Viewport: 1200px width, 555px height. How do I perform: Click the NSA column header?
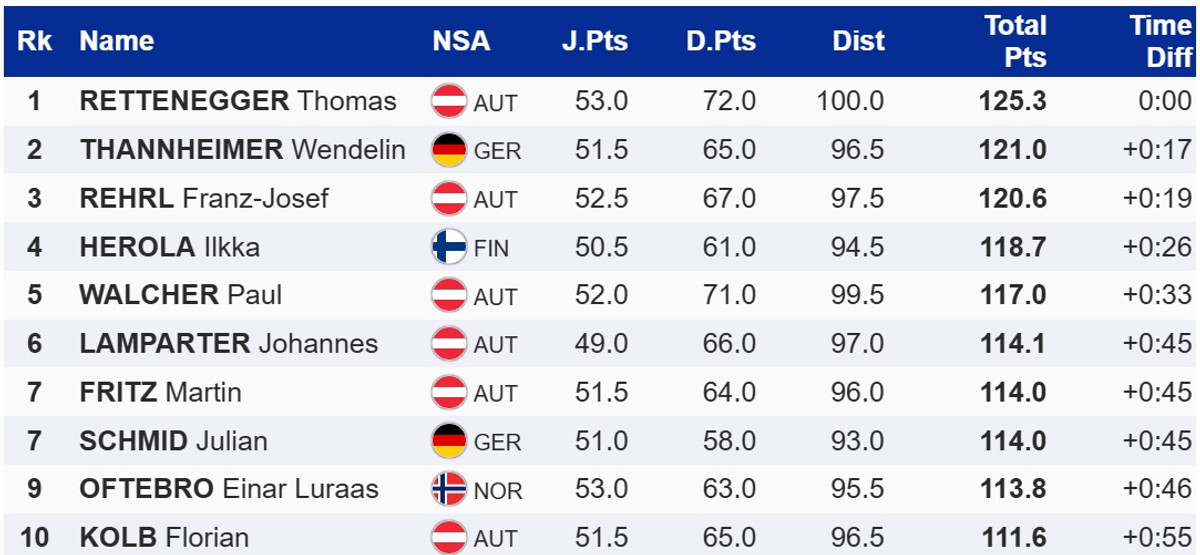461,41
